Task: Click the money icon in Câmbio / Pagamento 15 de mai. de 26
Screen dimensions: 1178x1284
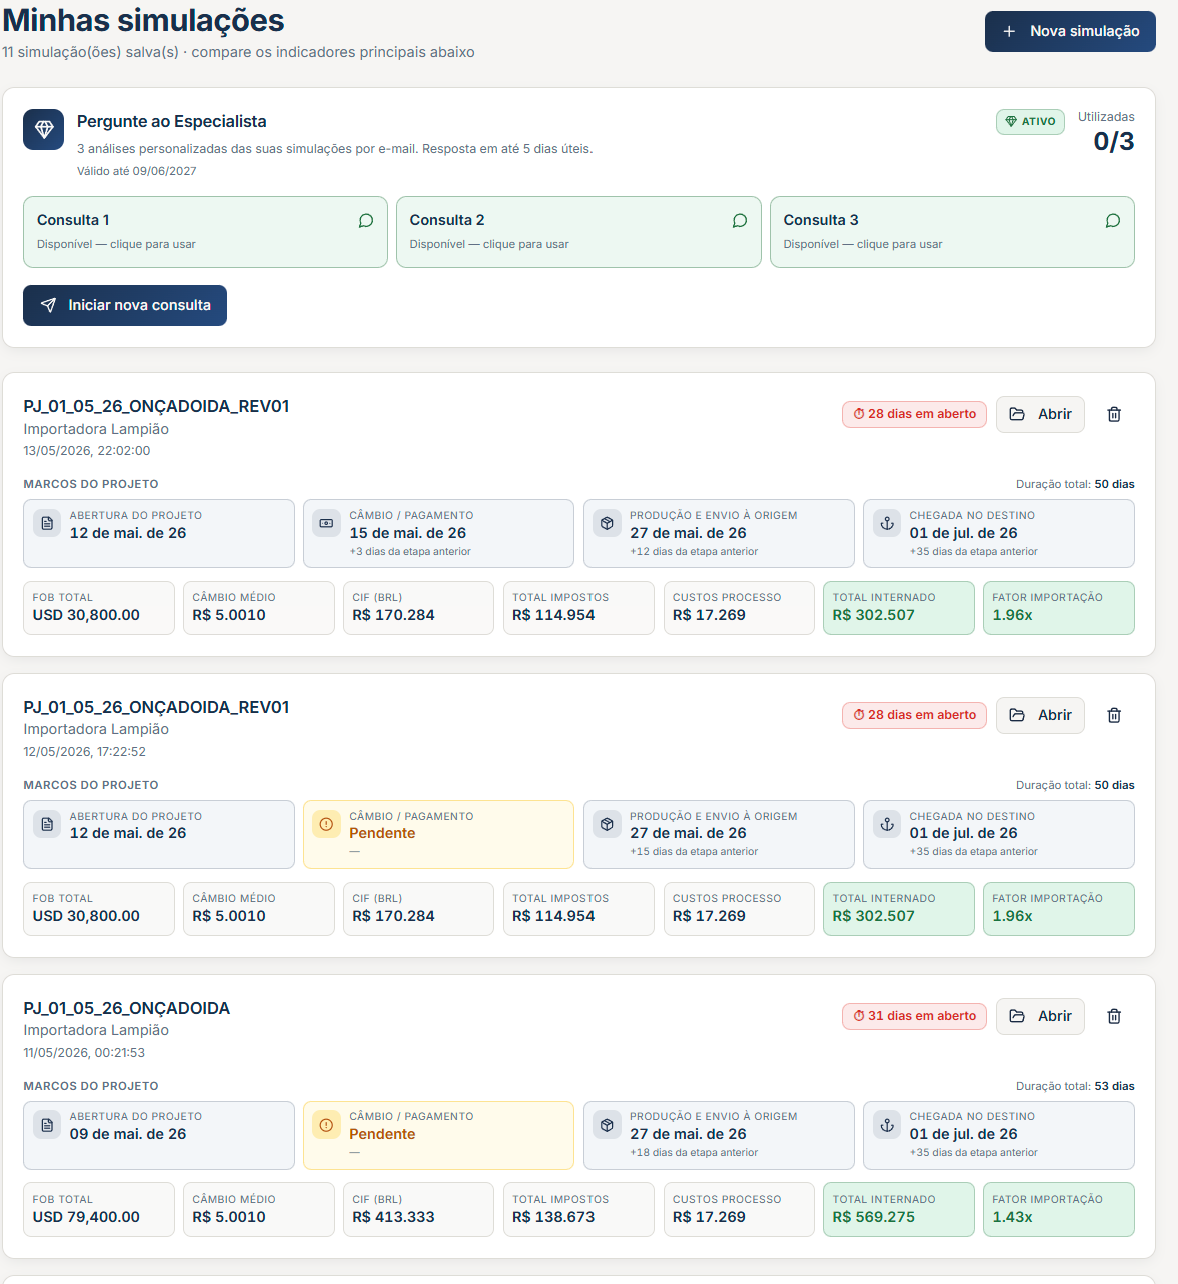Action: coord(326,523)
